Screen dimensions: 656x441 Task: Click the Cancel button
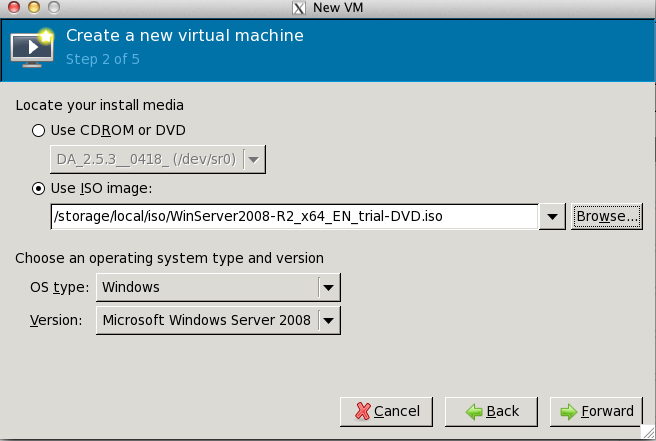click(387, 412)
